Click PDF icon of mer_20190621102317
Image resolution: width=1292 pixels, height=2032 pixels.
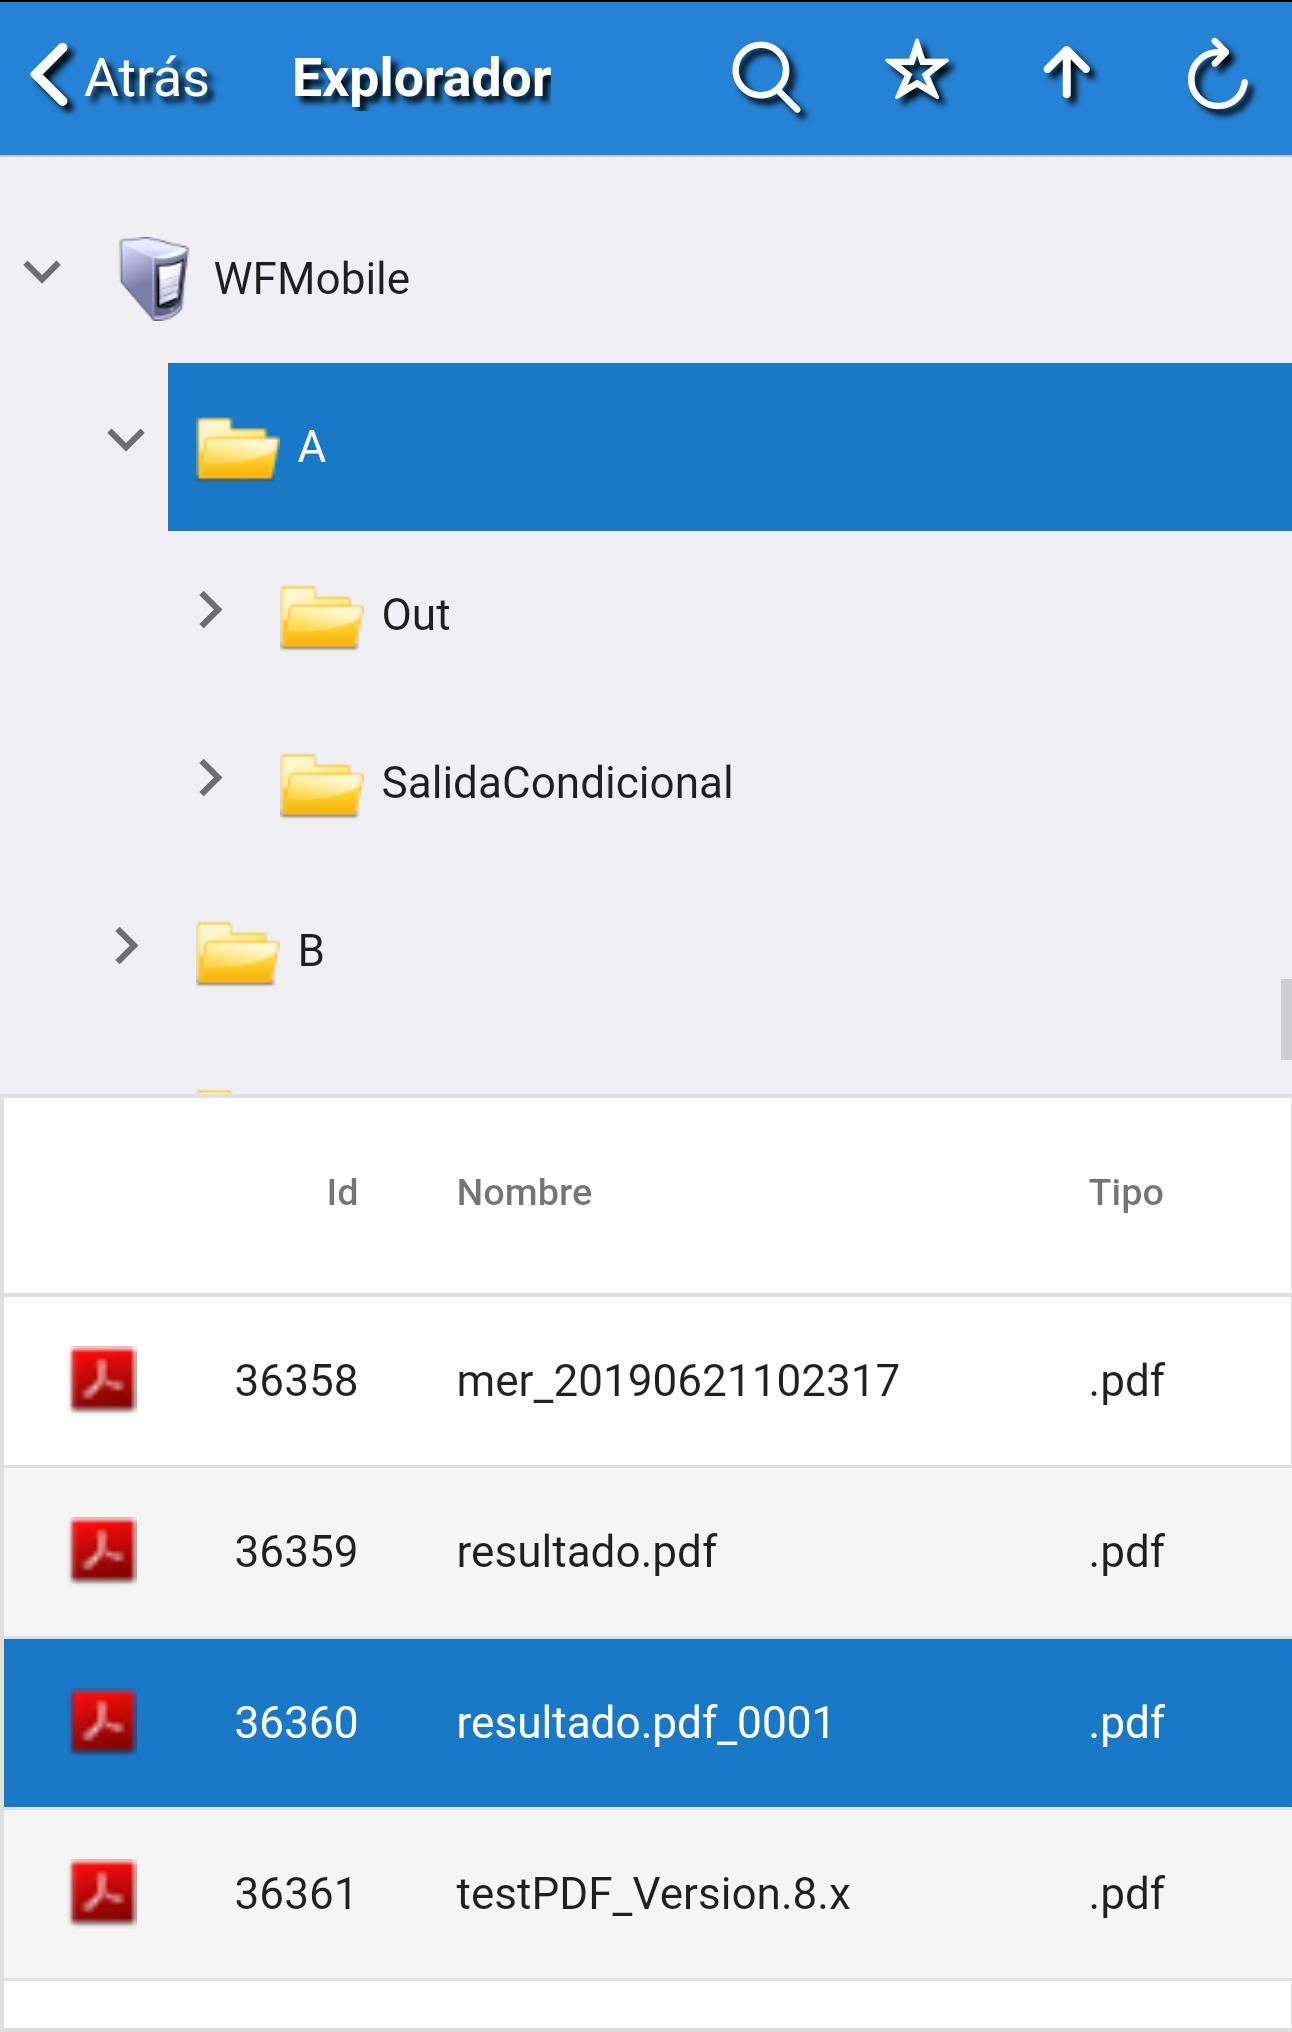tap(103, 1379)
